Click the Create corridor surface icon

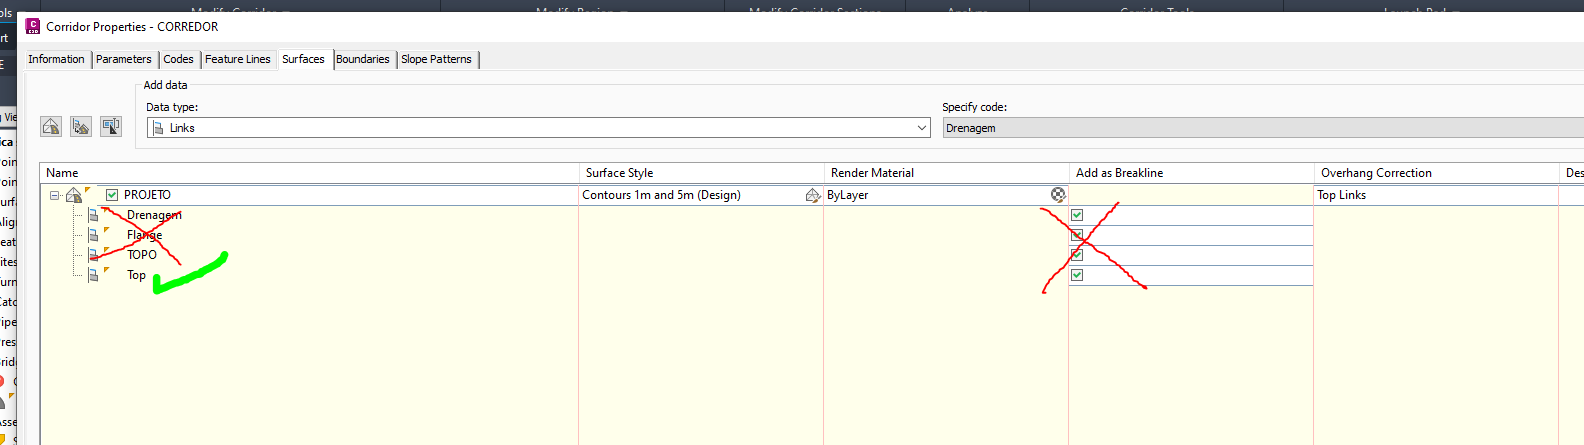point(51,126)
